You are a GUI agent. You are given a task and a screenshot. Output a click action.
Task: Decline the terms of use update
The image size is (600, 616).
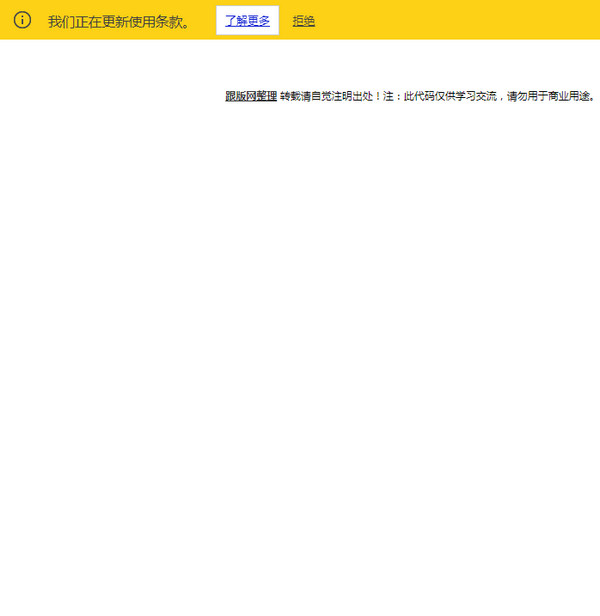coord(304,20)
